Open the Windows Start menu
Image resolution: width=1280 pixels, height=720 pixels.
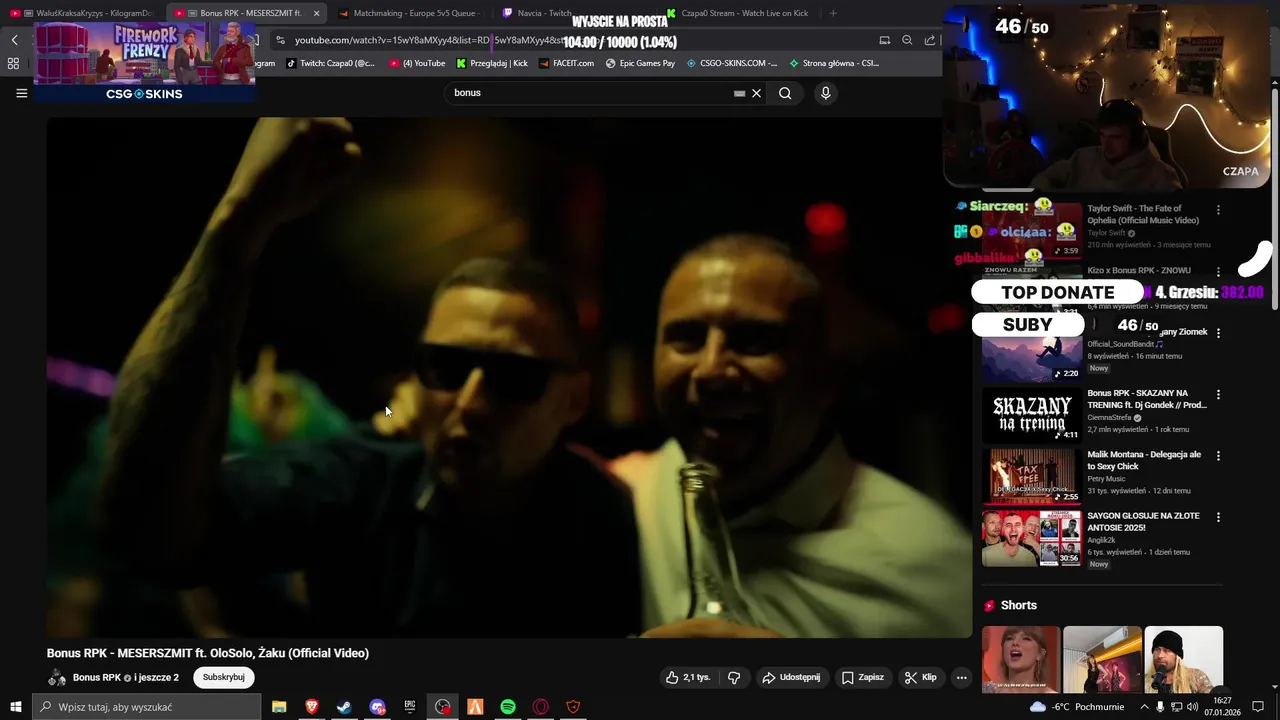point(15,707)
